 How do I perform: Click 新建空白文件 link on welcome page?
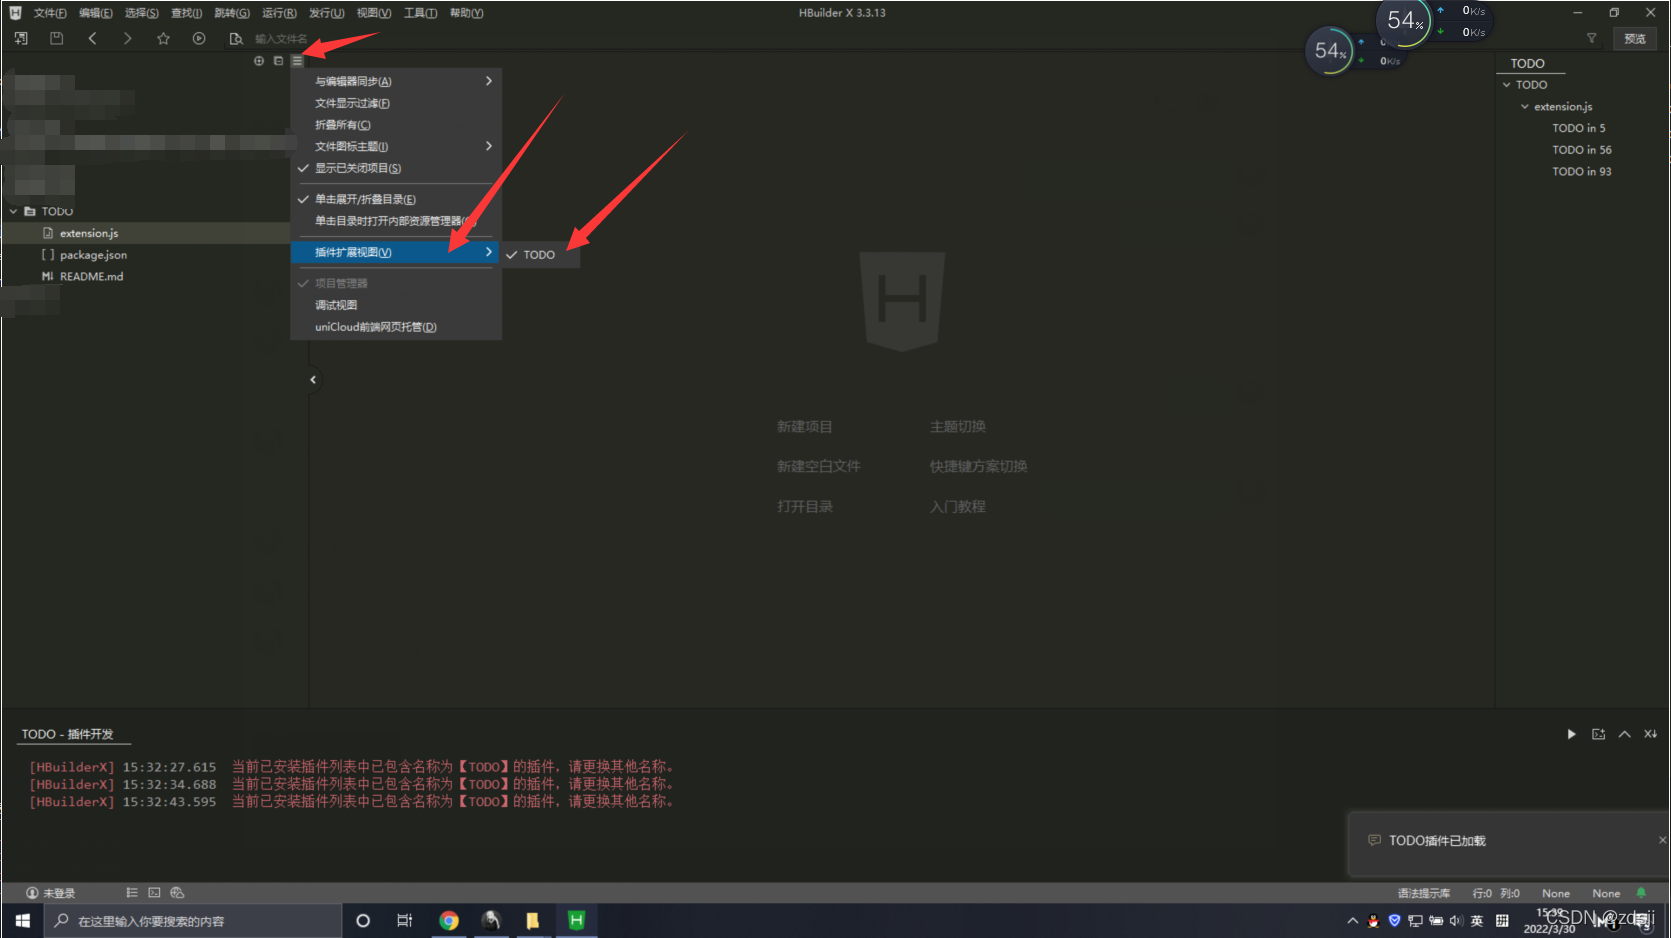click(x=819, y=466)
